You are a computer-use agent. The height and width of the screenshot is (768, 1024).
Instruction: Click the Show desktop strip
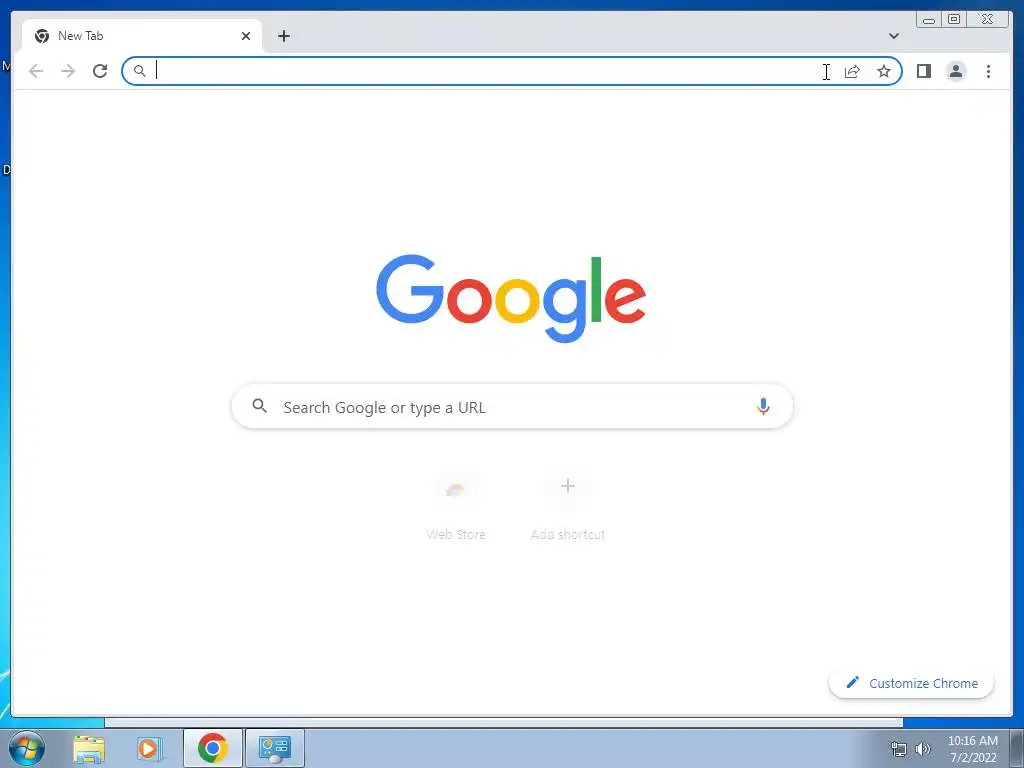(1017, 748)
